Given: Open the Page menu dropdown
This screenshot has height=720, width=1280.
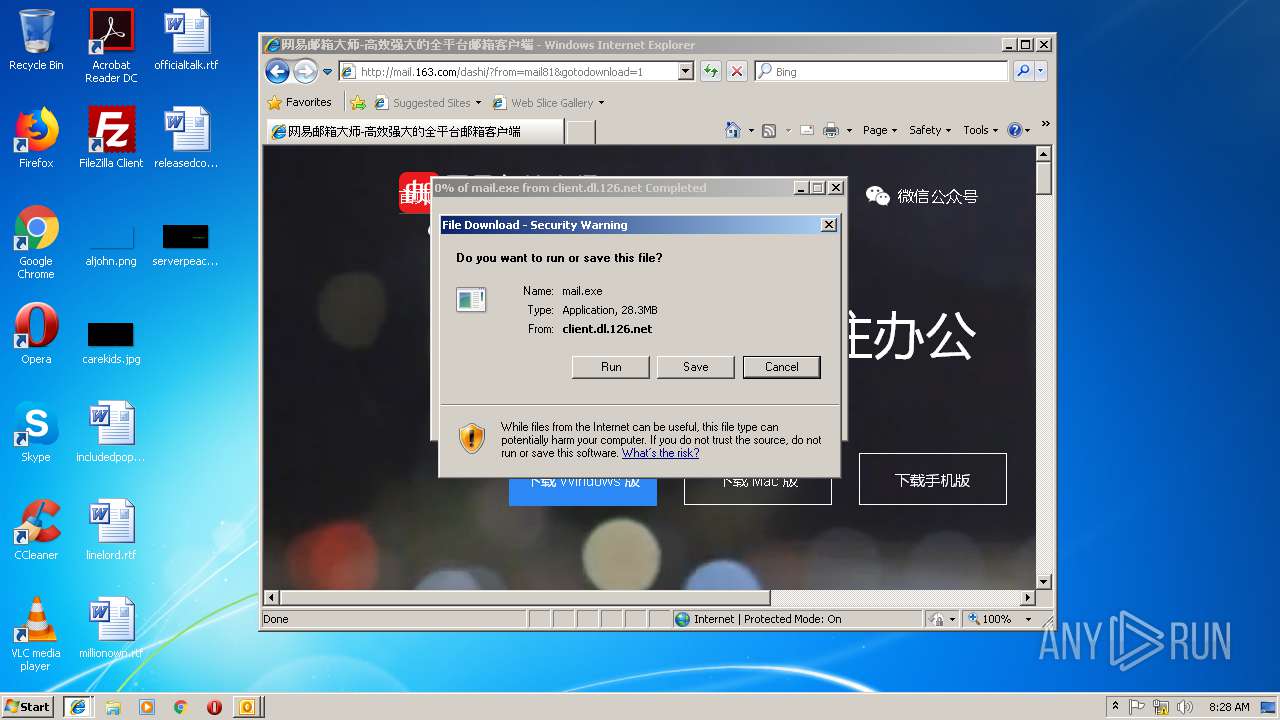Looking at the screenshot, I should click(880, 130).
